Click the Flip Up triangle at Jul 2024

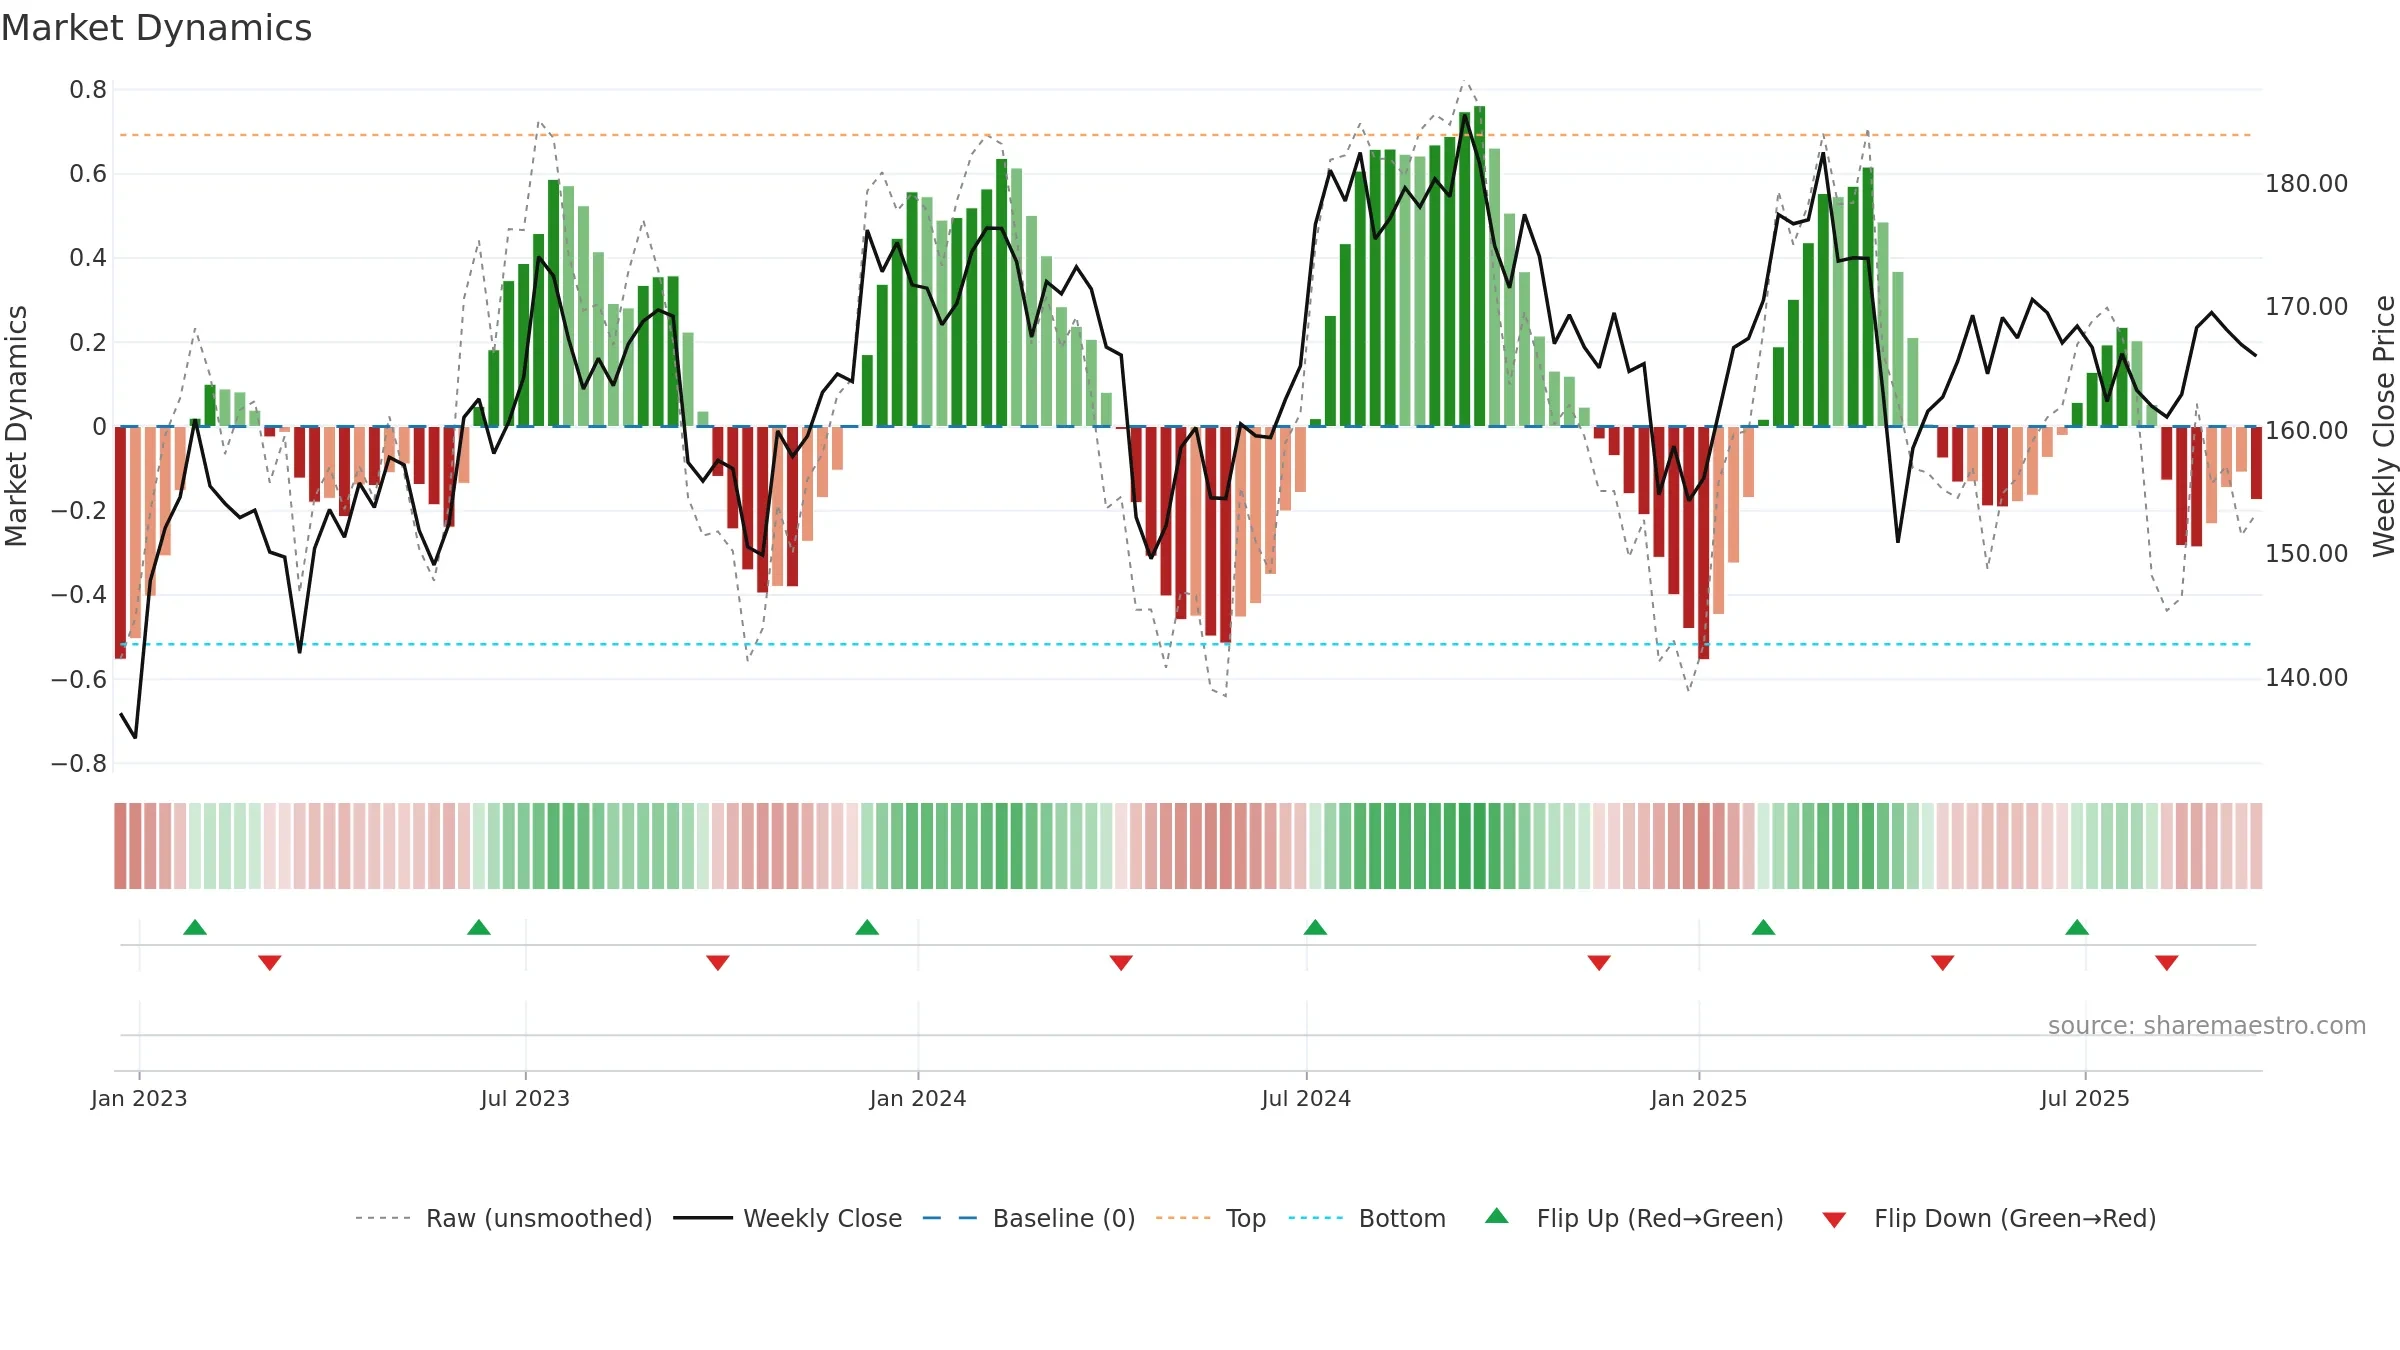pyautogui.click(x=1315, y=927)
